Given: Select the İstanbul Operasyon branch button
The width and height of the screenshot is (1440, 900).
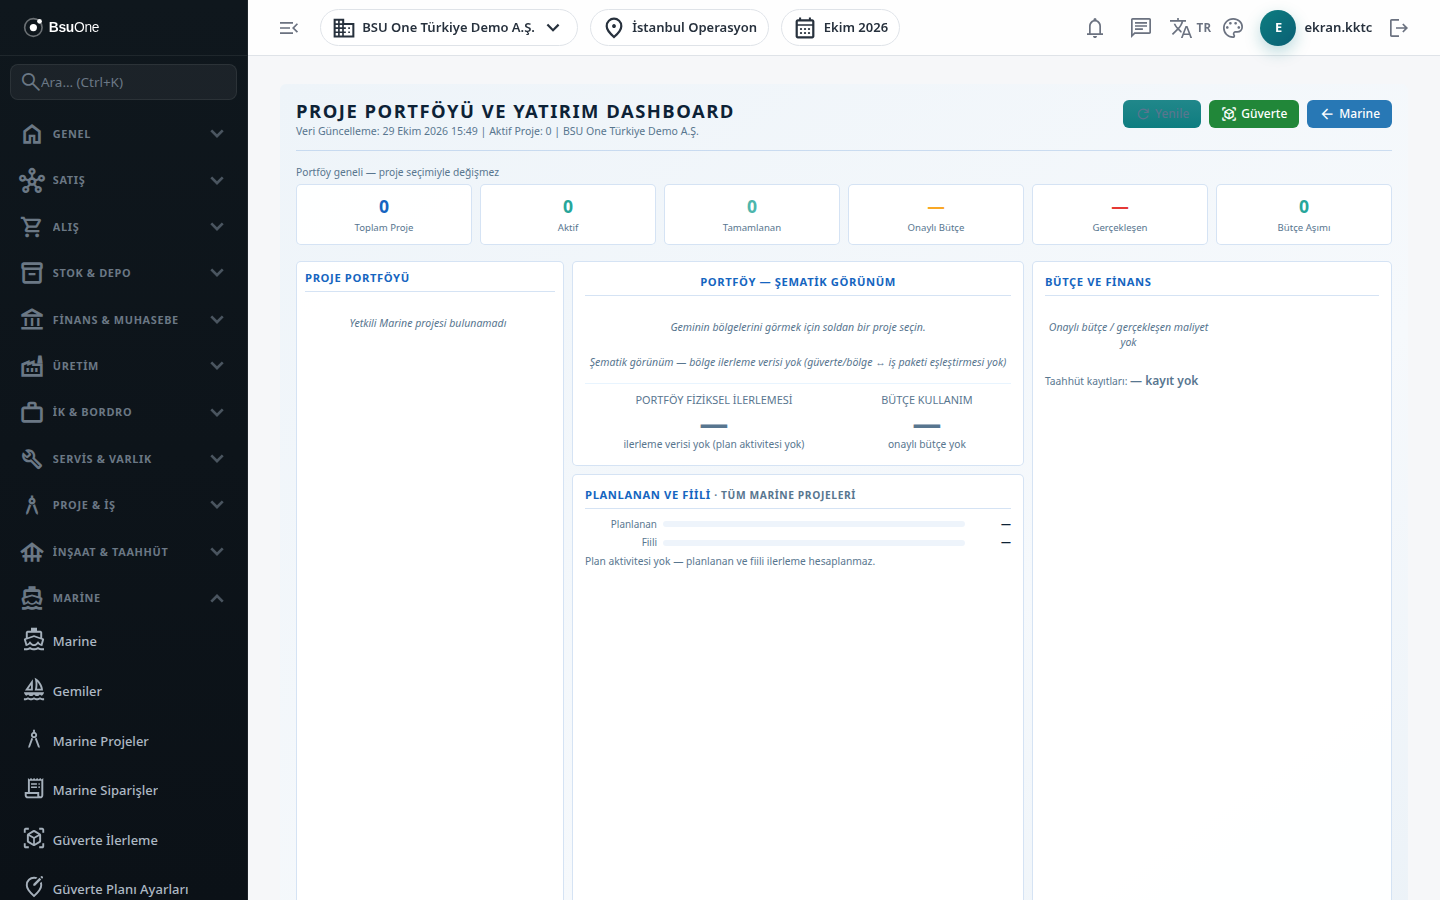Looking at the screenshot, I should tap(679, 28).
